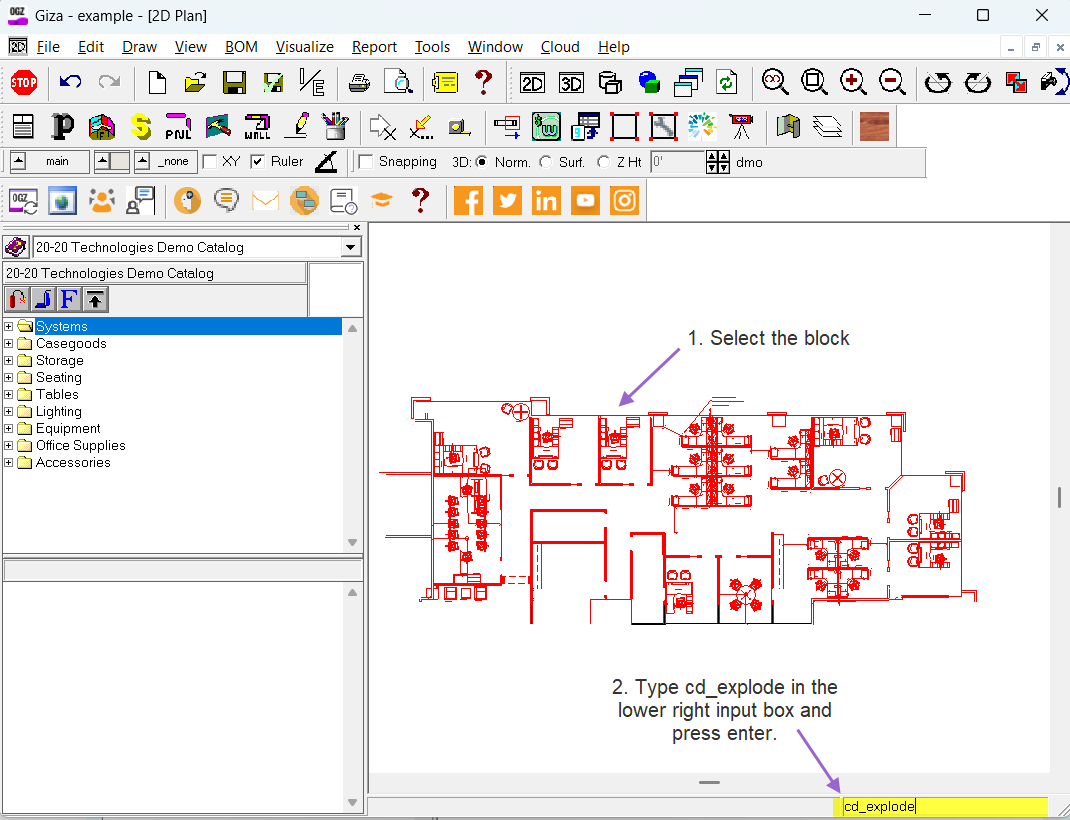This screenshot has height=820, width=1070.
Task: Open the catalog selection dropdown
Action: point(351,247)
